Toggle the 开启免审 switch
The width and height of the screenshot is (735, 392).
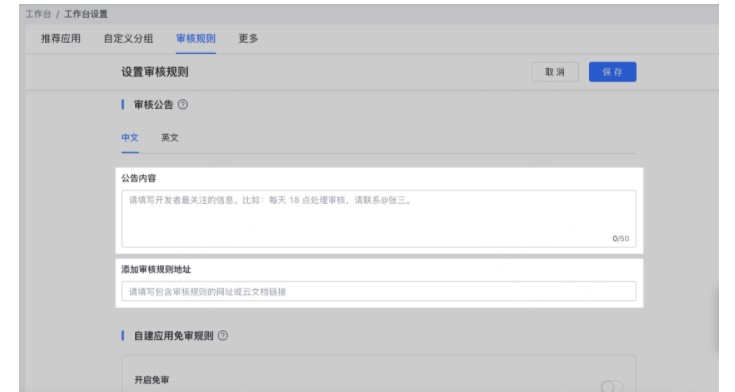tap(611, 386)
